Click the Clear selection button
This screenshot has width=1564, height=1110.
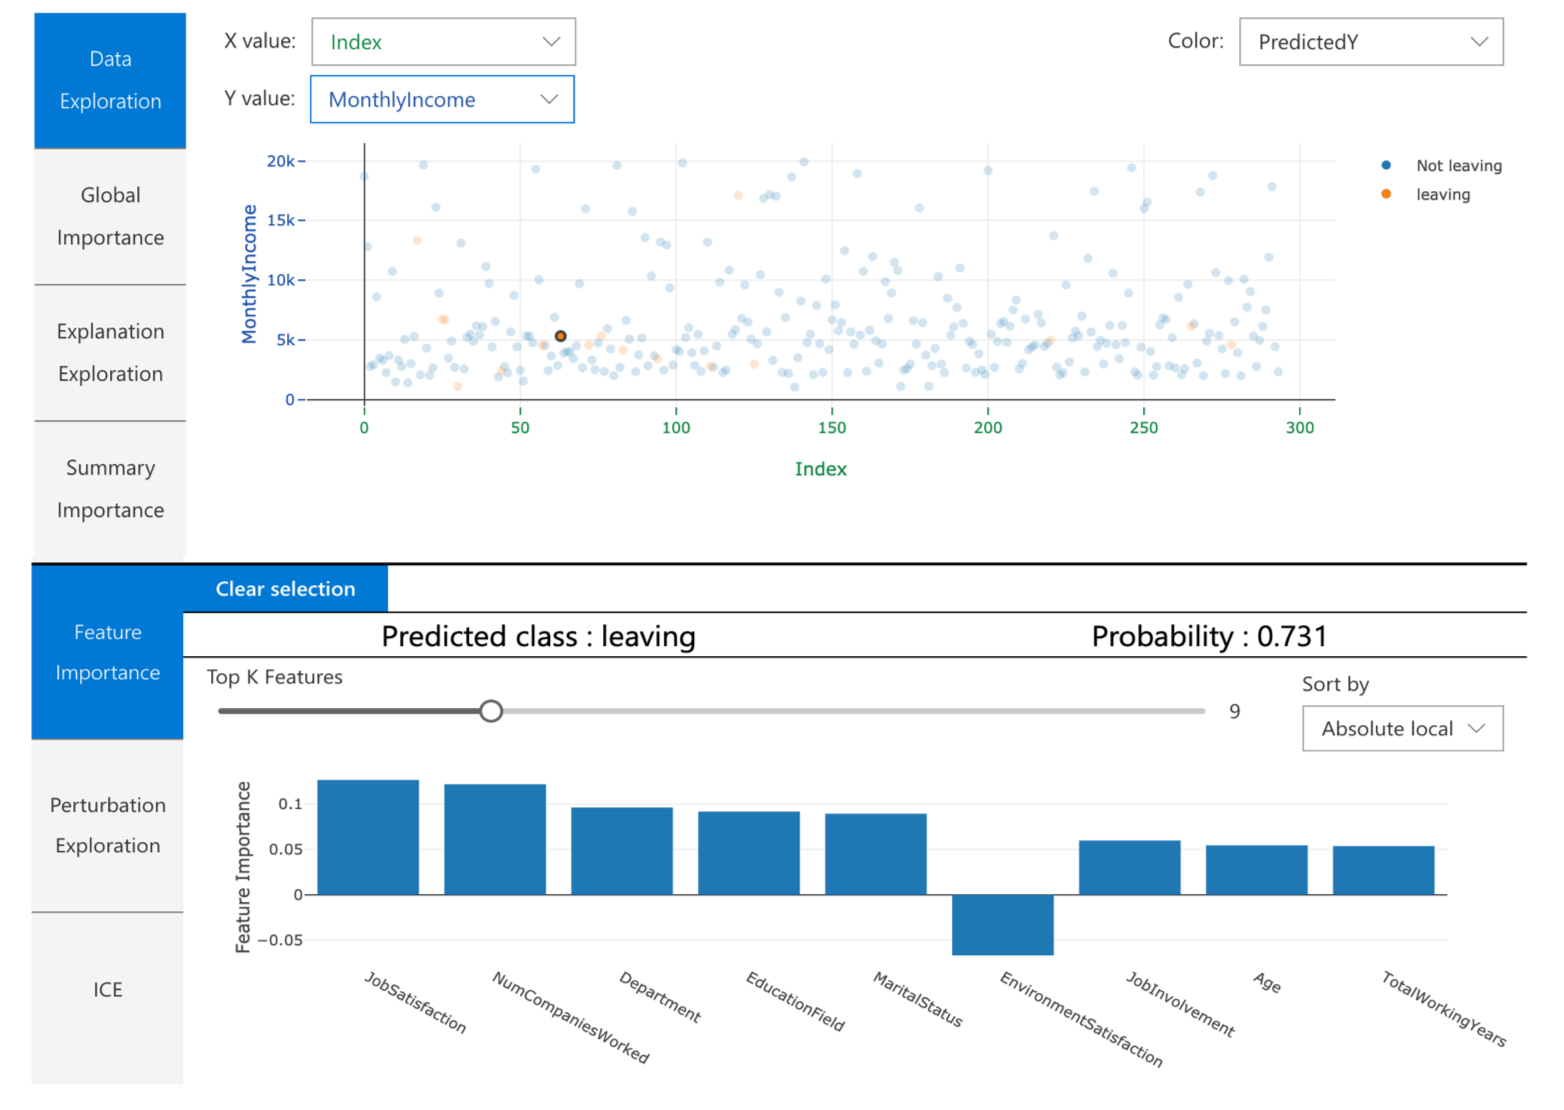coord(286,589)
